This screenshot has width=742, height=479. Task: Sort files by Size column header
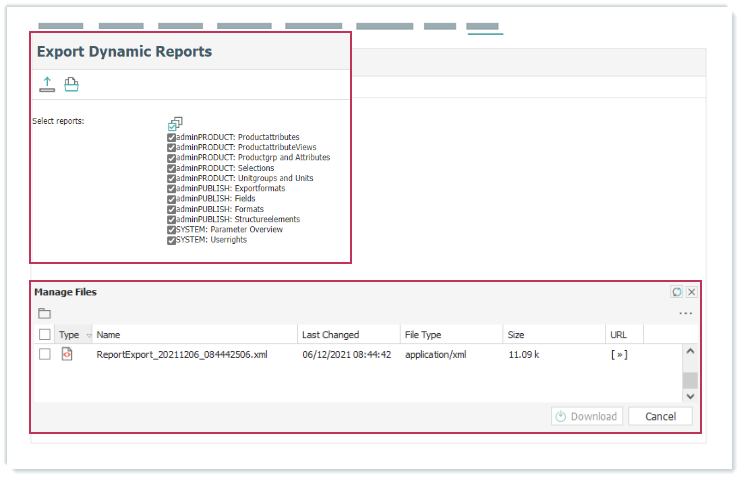[x=516, y=335]
